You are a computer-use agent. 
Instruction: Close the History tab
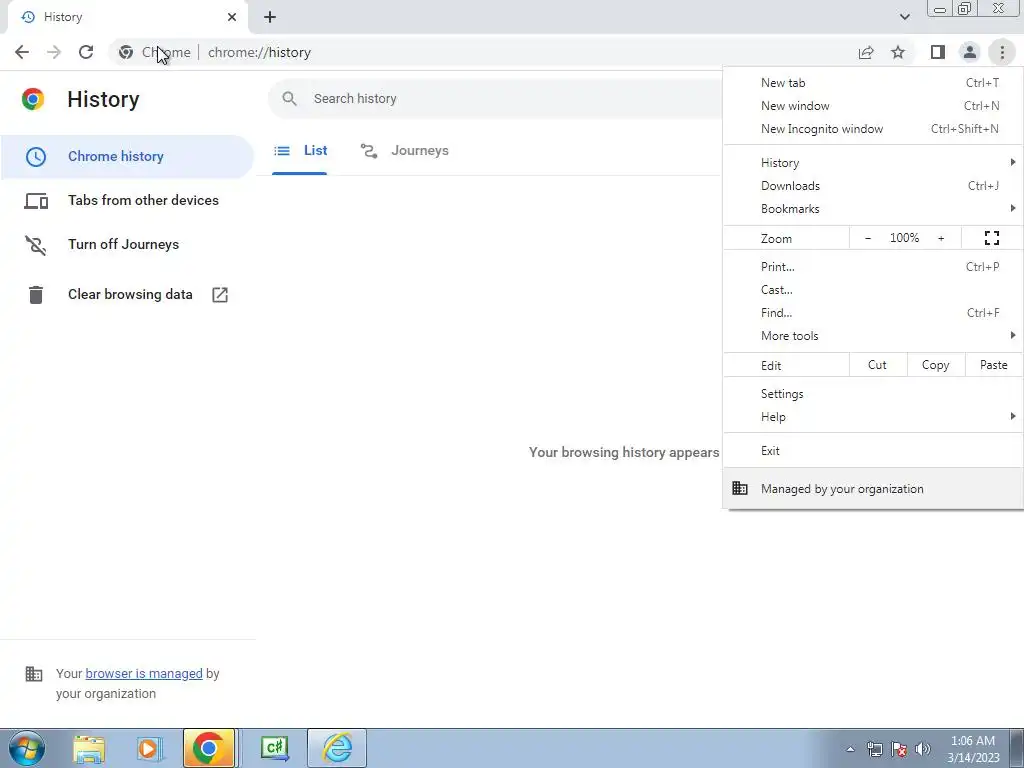pyautogui.click(x=232, y=17)
